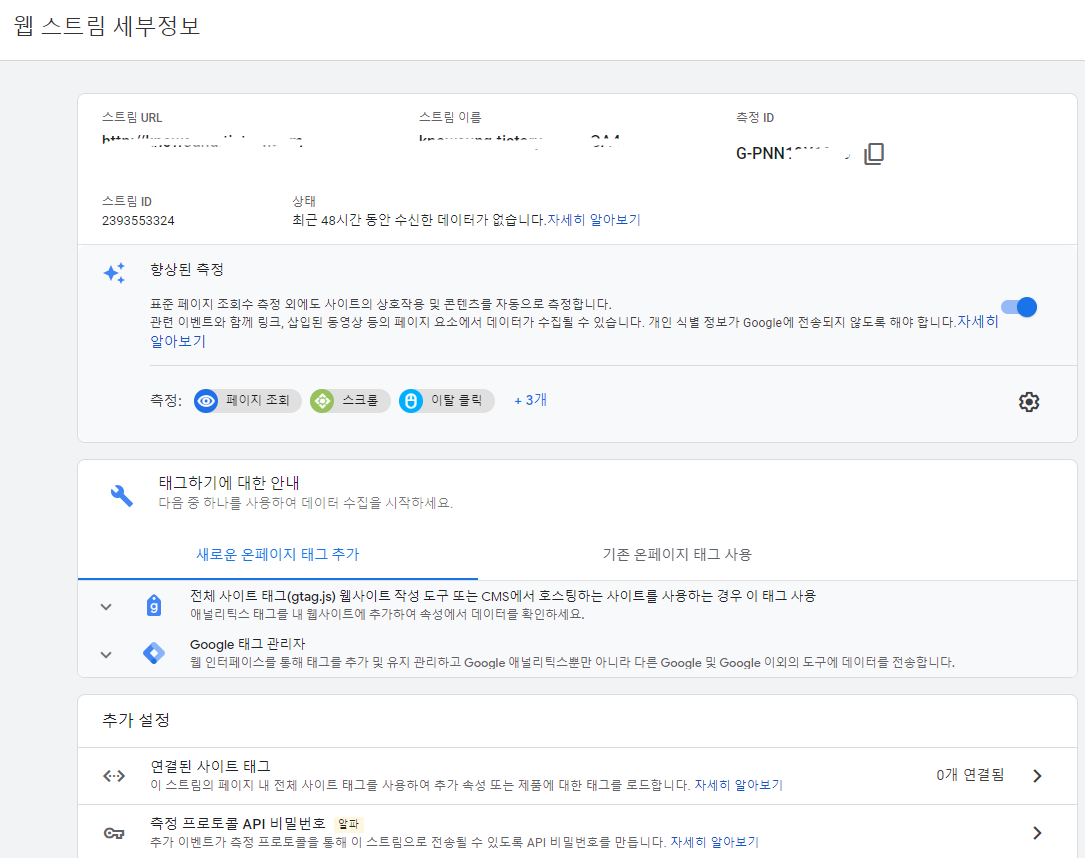Image resolution: width=1085 pixels, height=858 pixels.
Task: Click the 측정 프로토콜 API 비밀번호 row title
Action: [x=237, y=823]
